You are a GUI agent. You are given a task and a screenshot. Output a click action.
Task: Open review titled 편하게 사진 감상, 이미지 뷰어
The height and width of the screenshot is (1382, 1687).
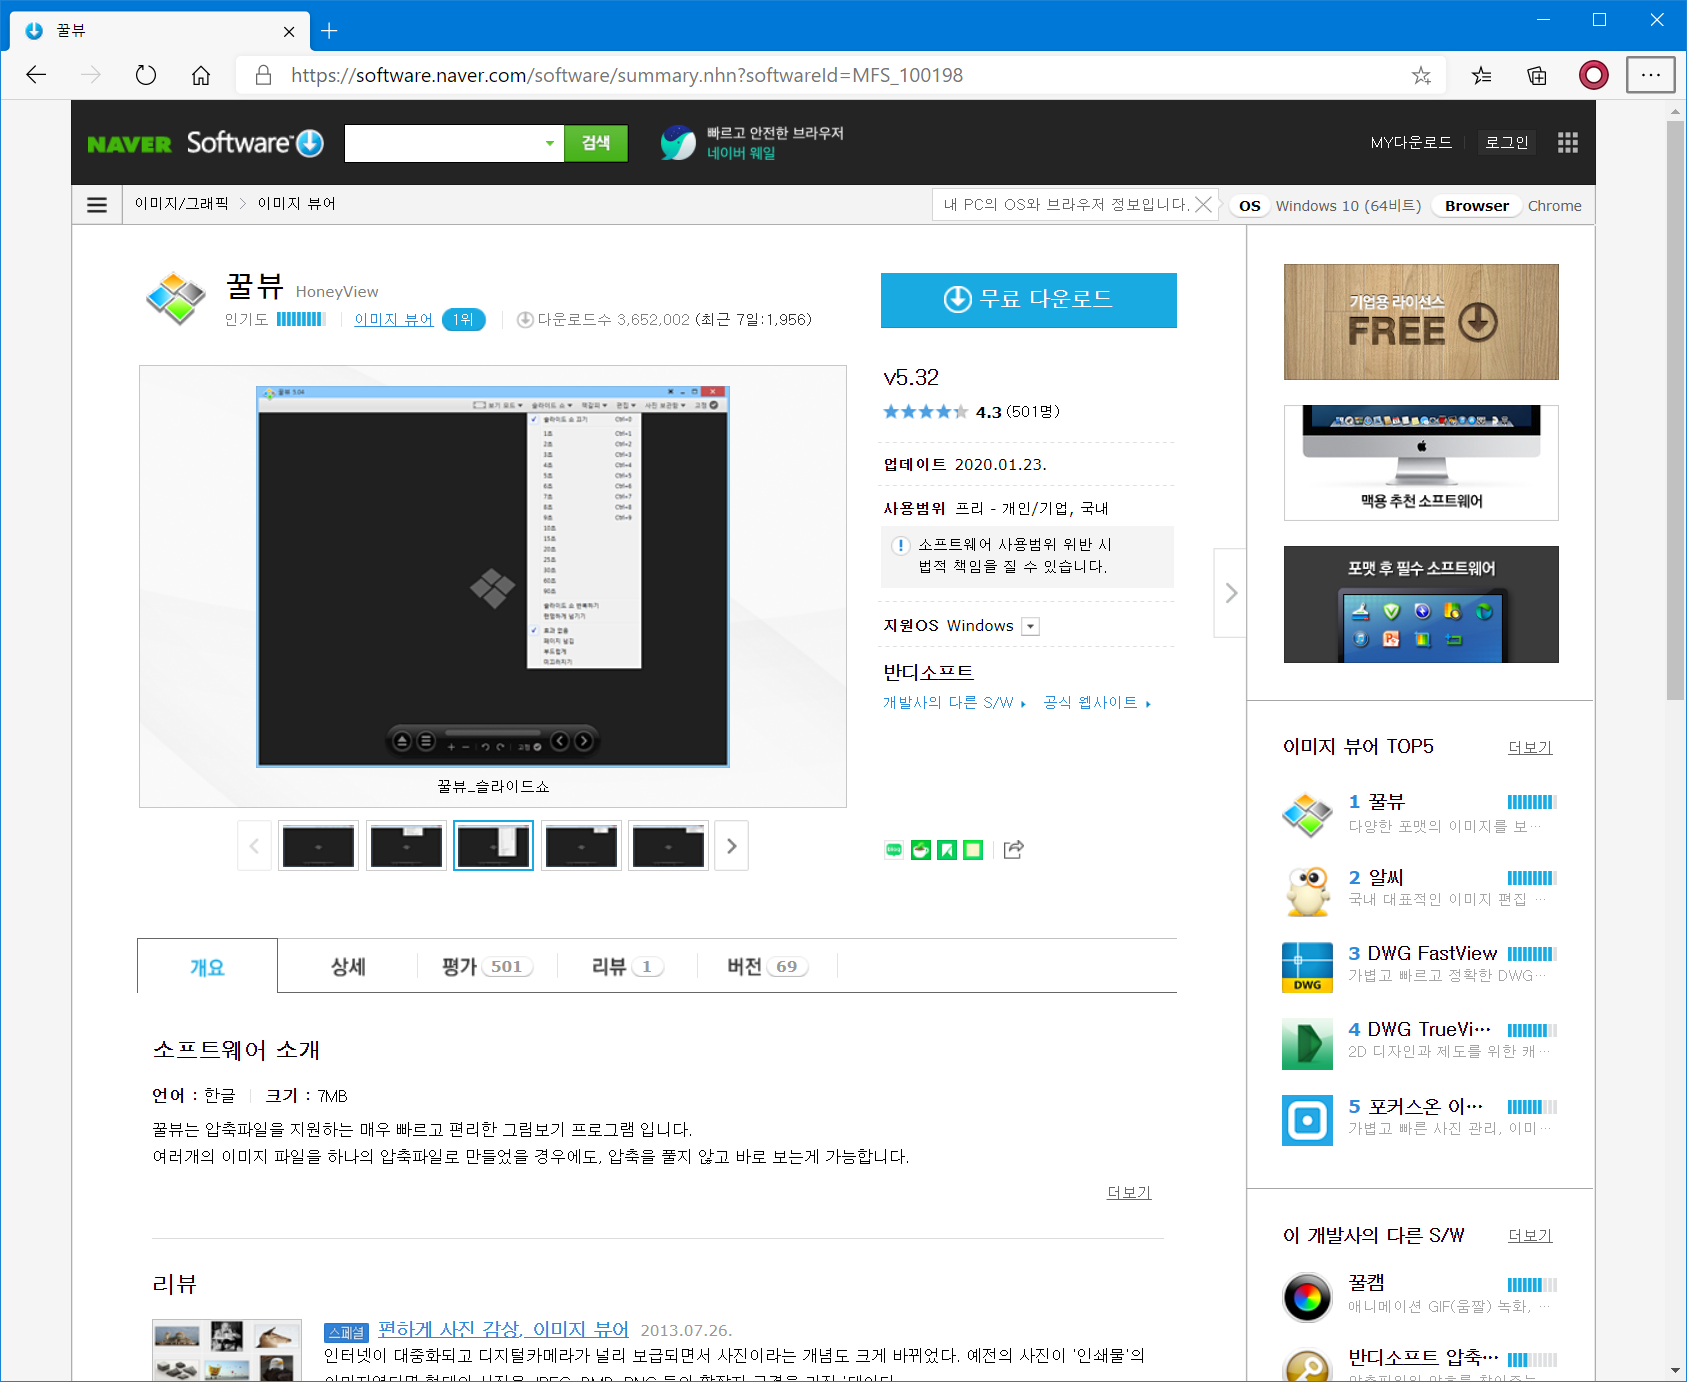pos(503,1329)
